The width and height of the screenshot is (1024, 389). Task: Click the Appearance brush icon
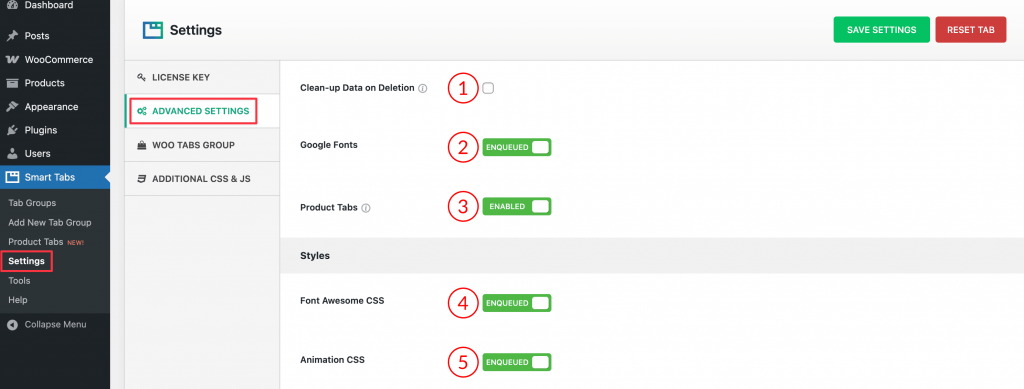pos(12,106)
